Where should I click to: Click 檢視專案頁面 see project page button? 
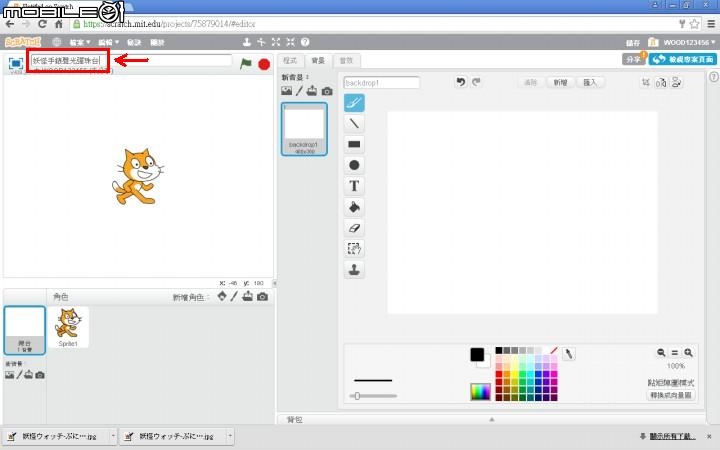coord(683,59)
